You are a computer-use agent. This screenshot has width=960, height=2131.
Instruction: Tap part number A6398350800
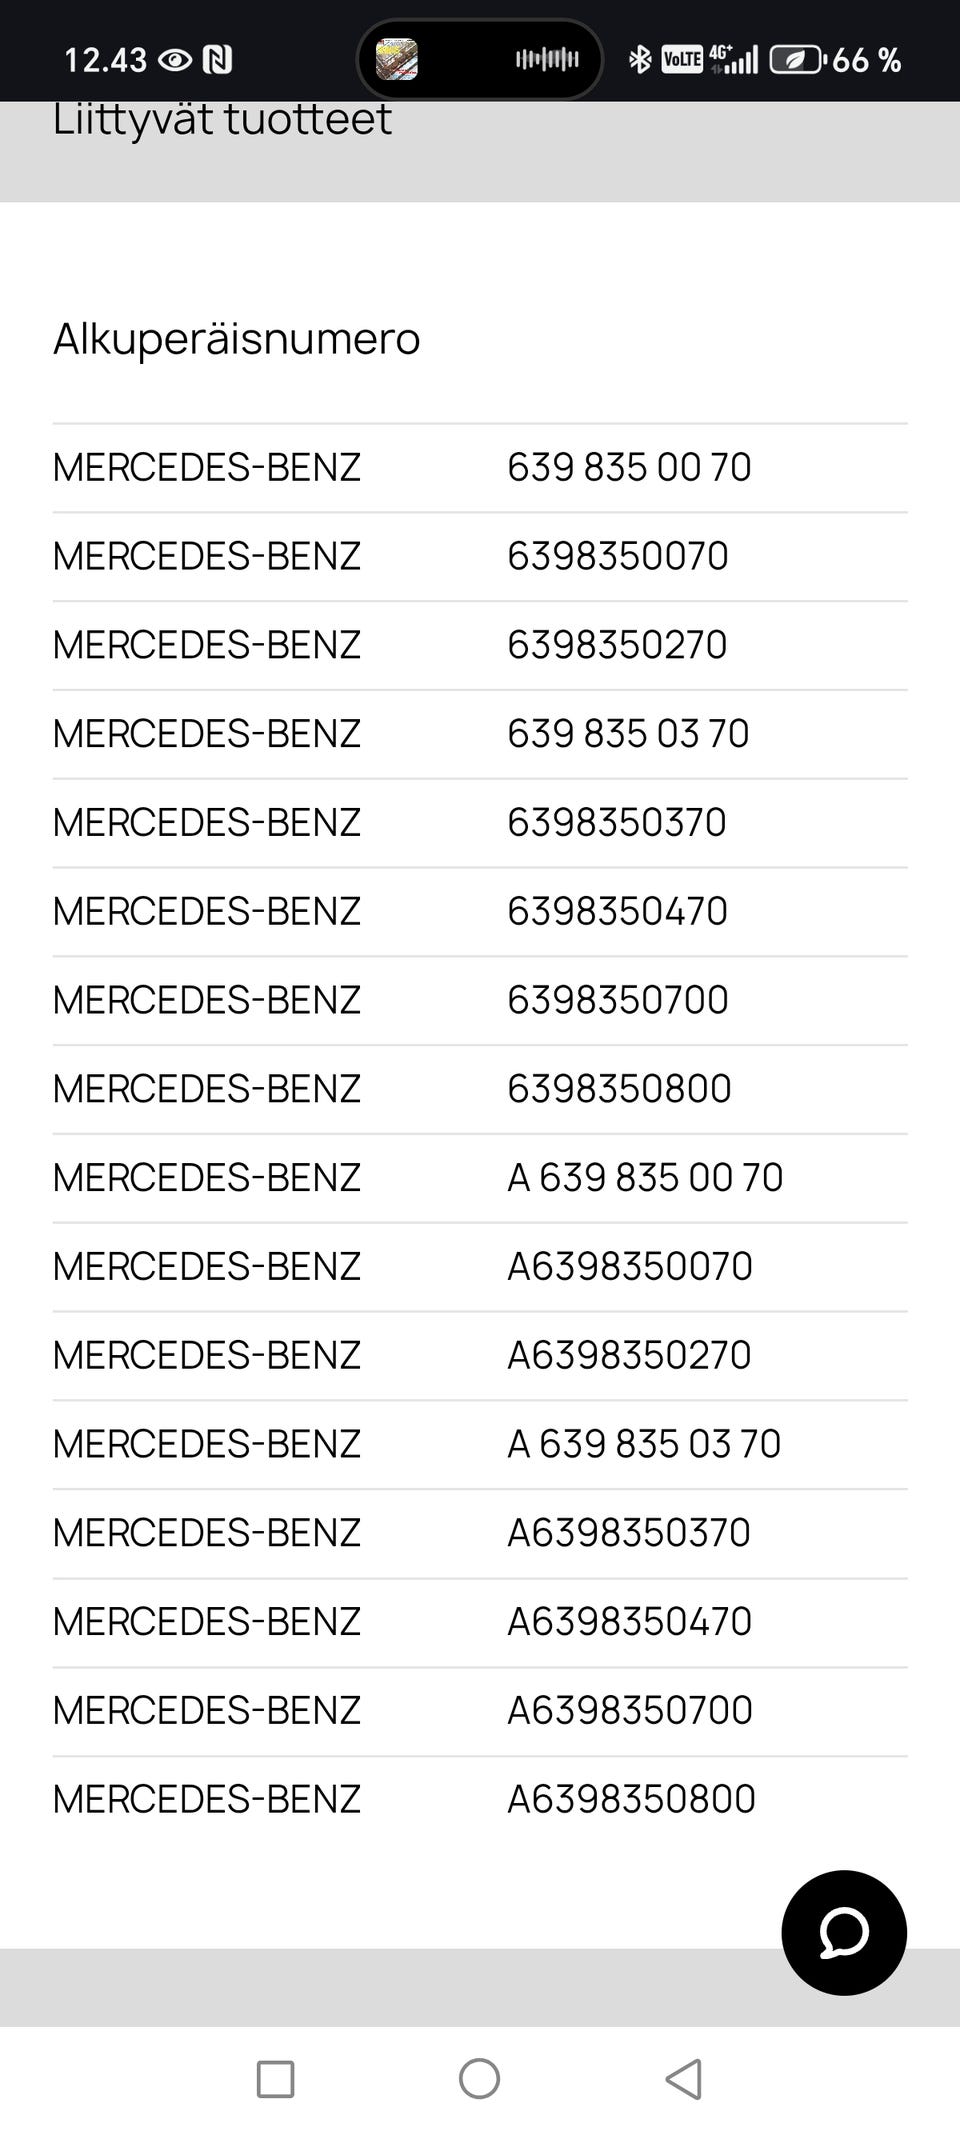tap(631, 1799)
